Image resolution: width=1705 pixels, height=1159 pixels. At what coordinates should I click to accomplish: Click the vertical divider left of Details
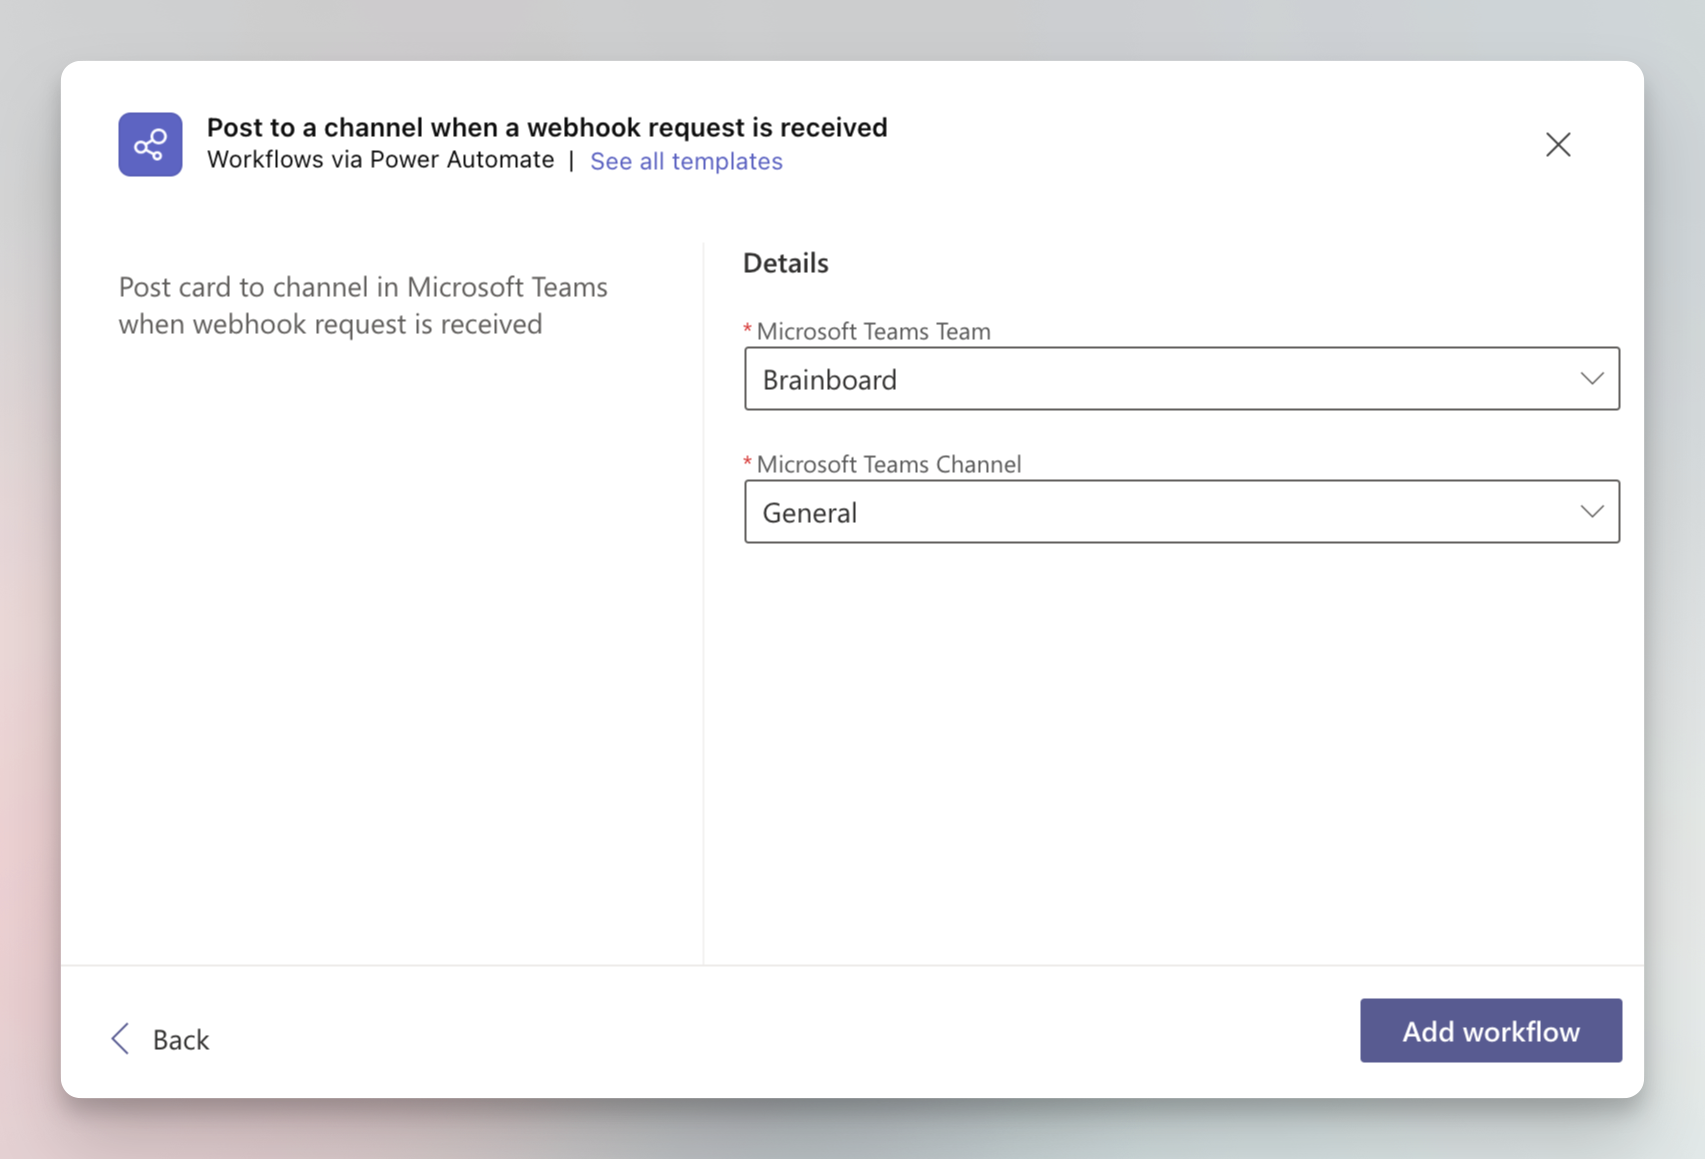[703, 600]
